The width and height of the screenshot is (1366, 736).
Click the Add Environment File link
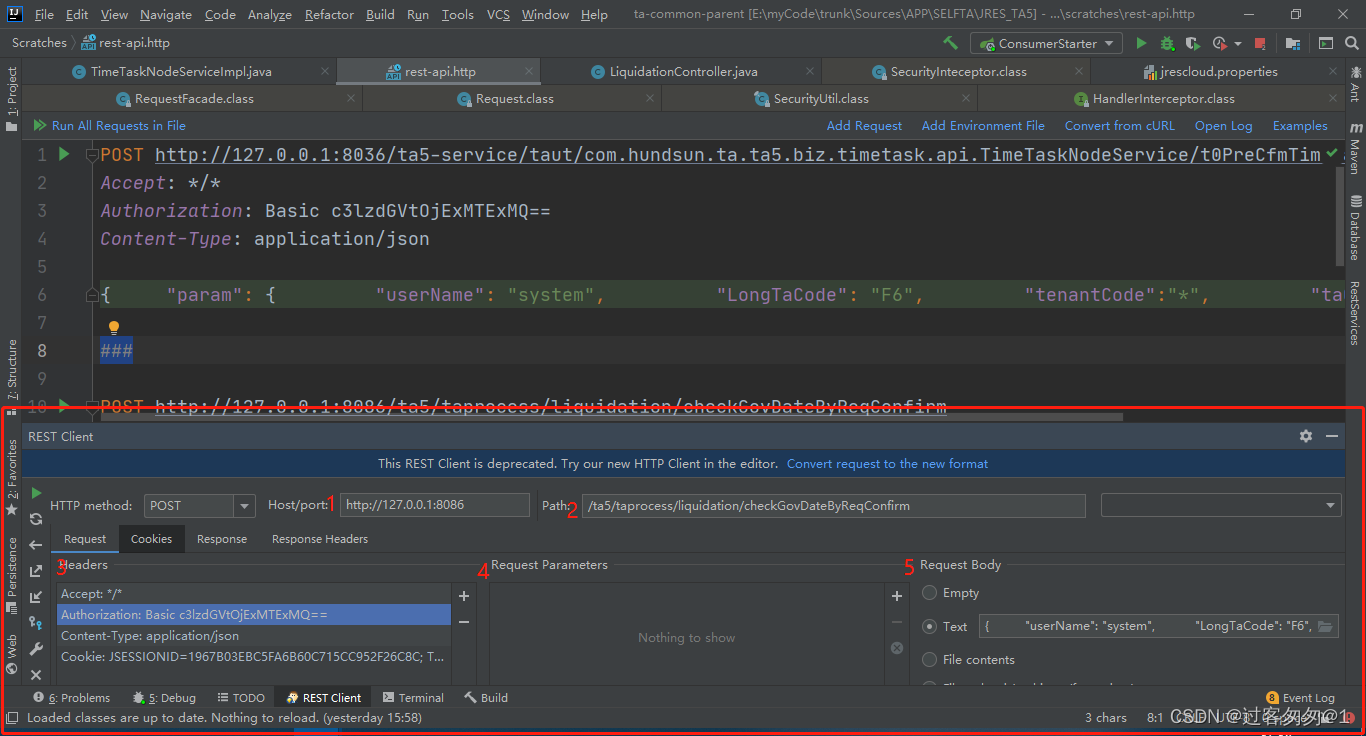983,126
